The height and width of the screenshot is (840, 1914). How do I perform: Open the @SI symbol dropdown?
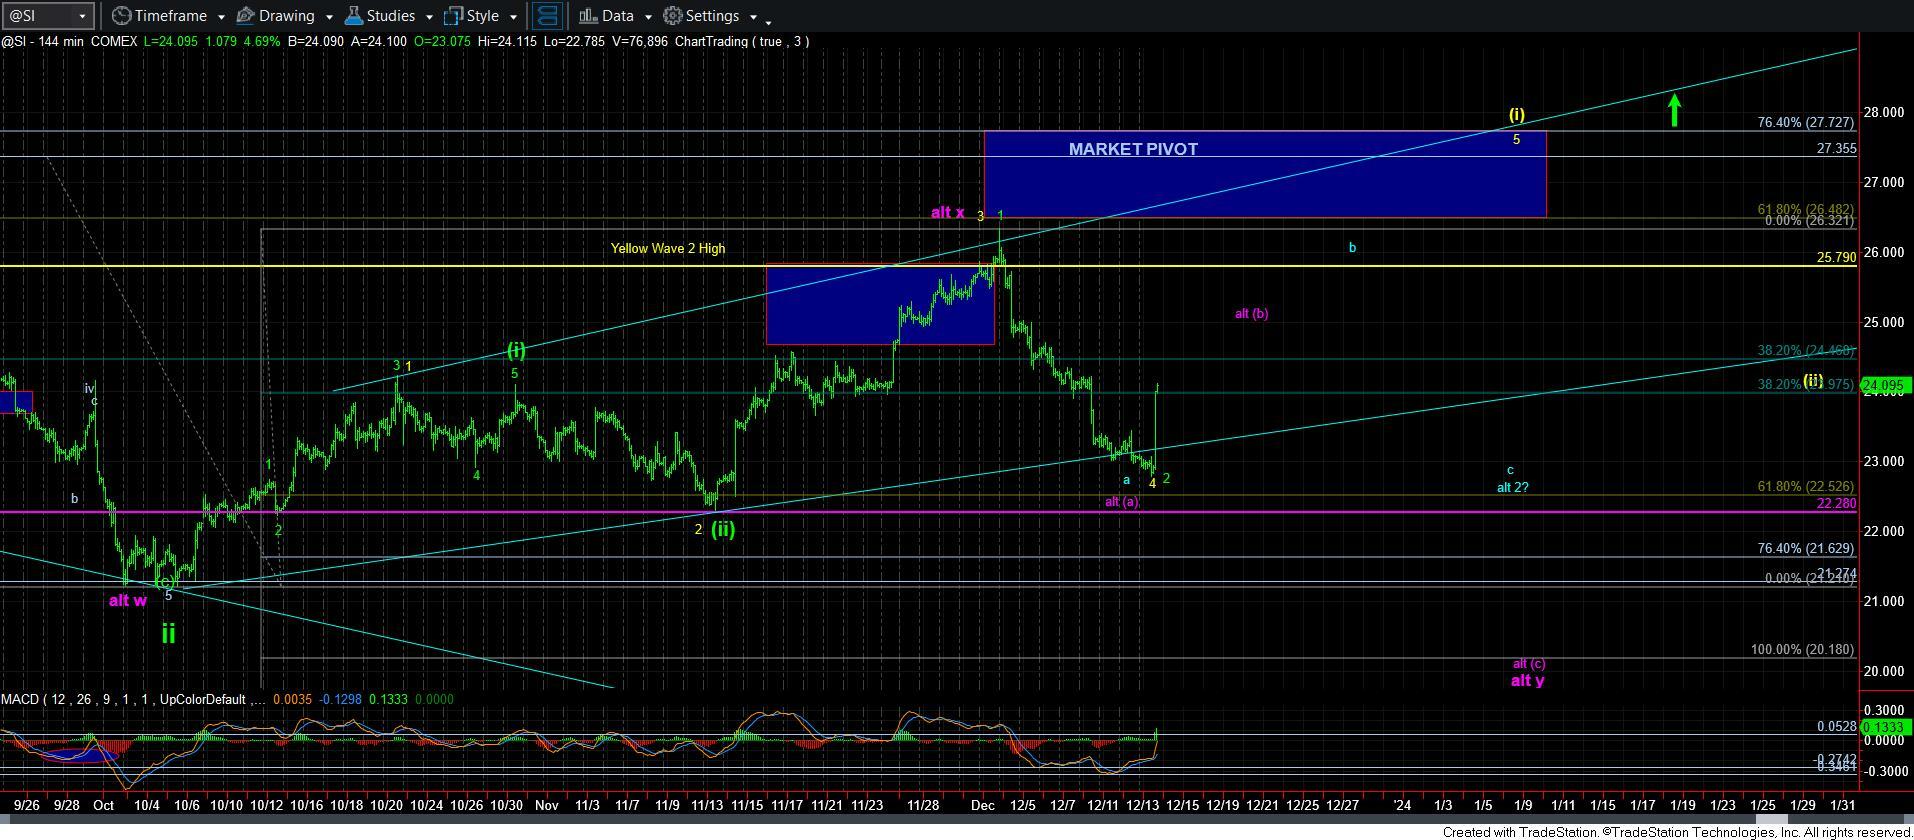(82, 16)
